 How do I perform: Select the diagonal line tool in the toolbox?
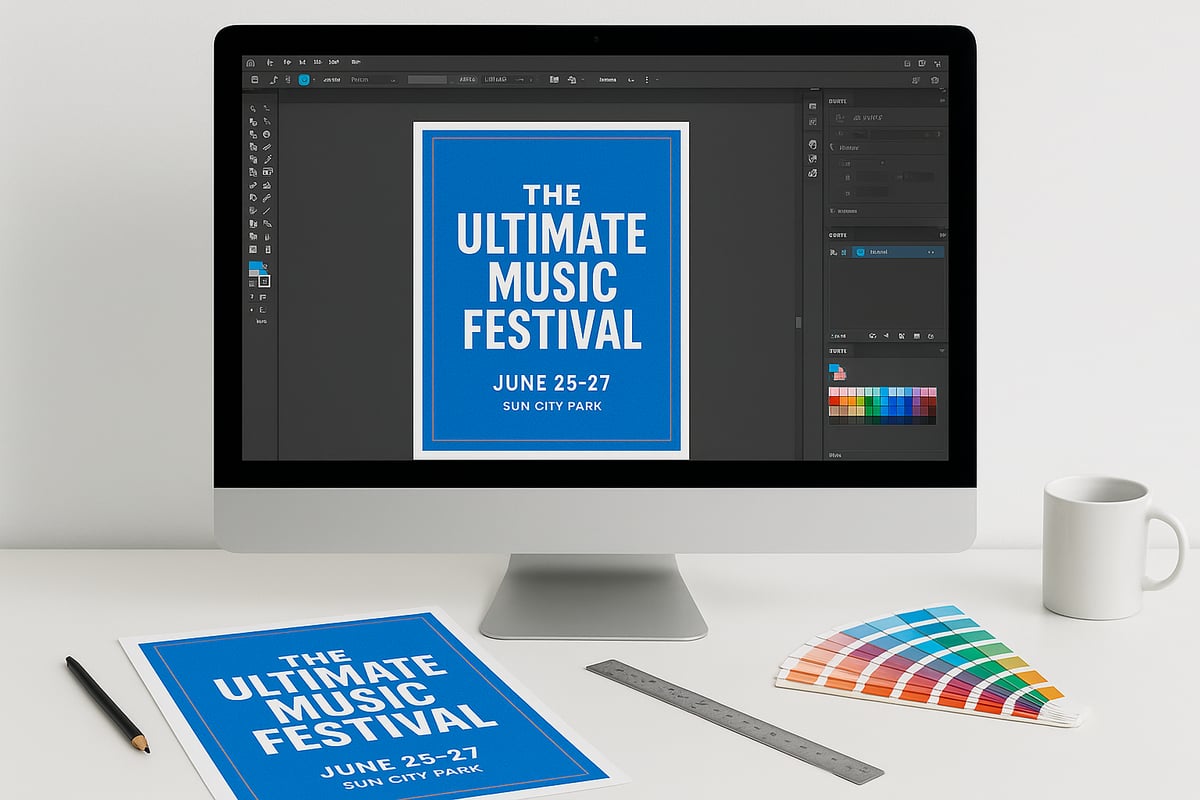267,210
